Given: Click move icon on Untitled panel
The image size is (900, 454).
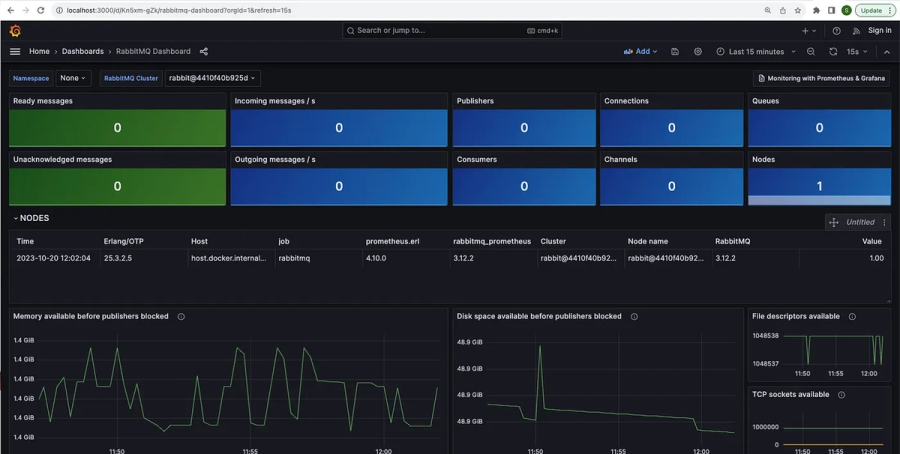Looking at the screenshot, I should pyautogui.click(x=834, y=222).
